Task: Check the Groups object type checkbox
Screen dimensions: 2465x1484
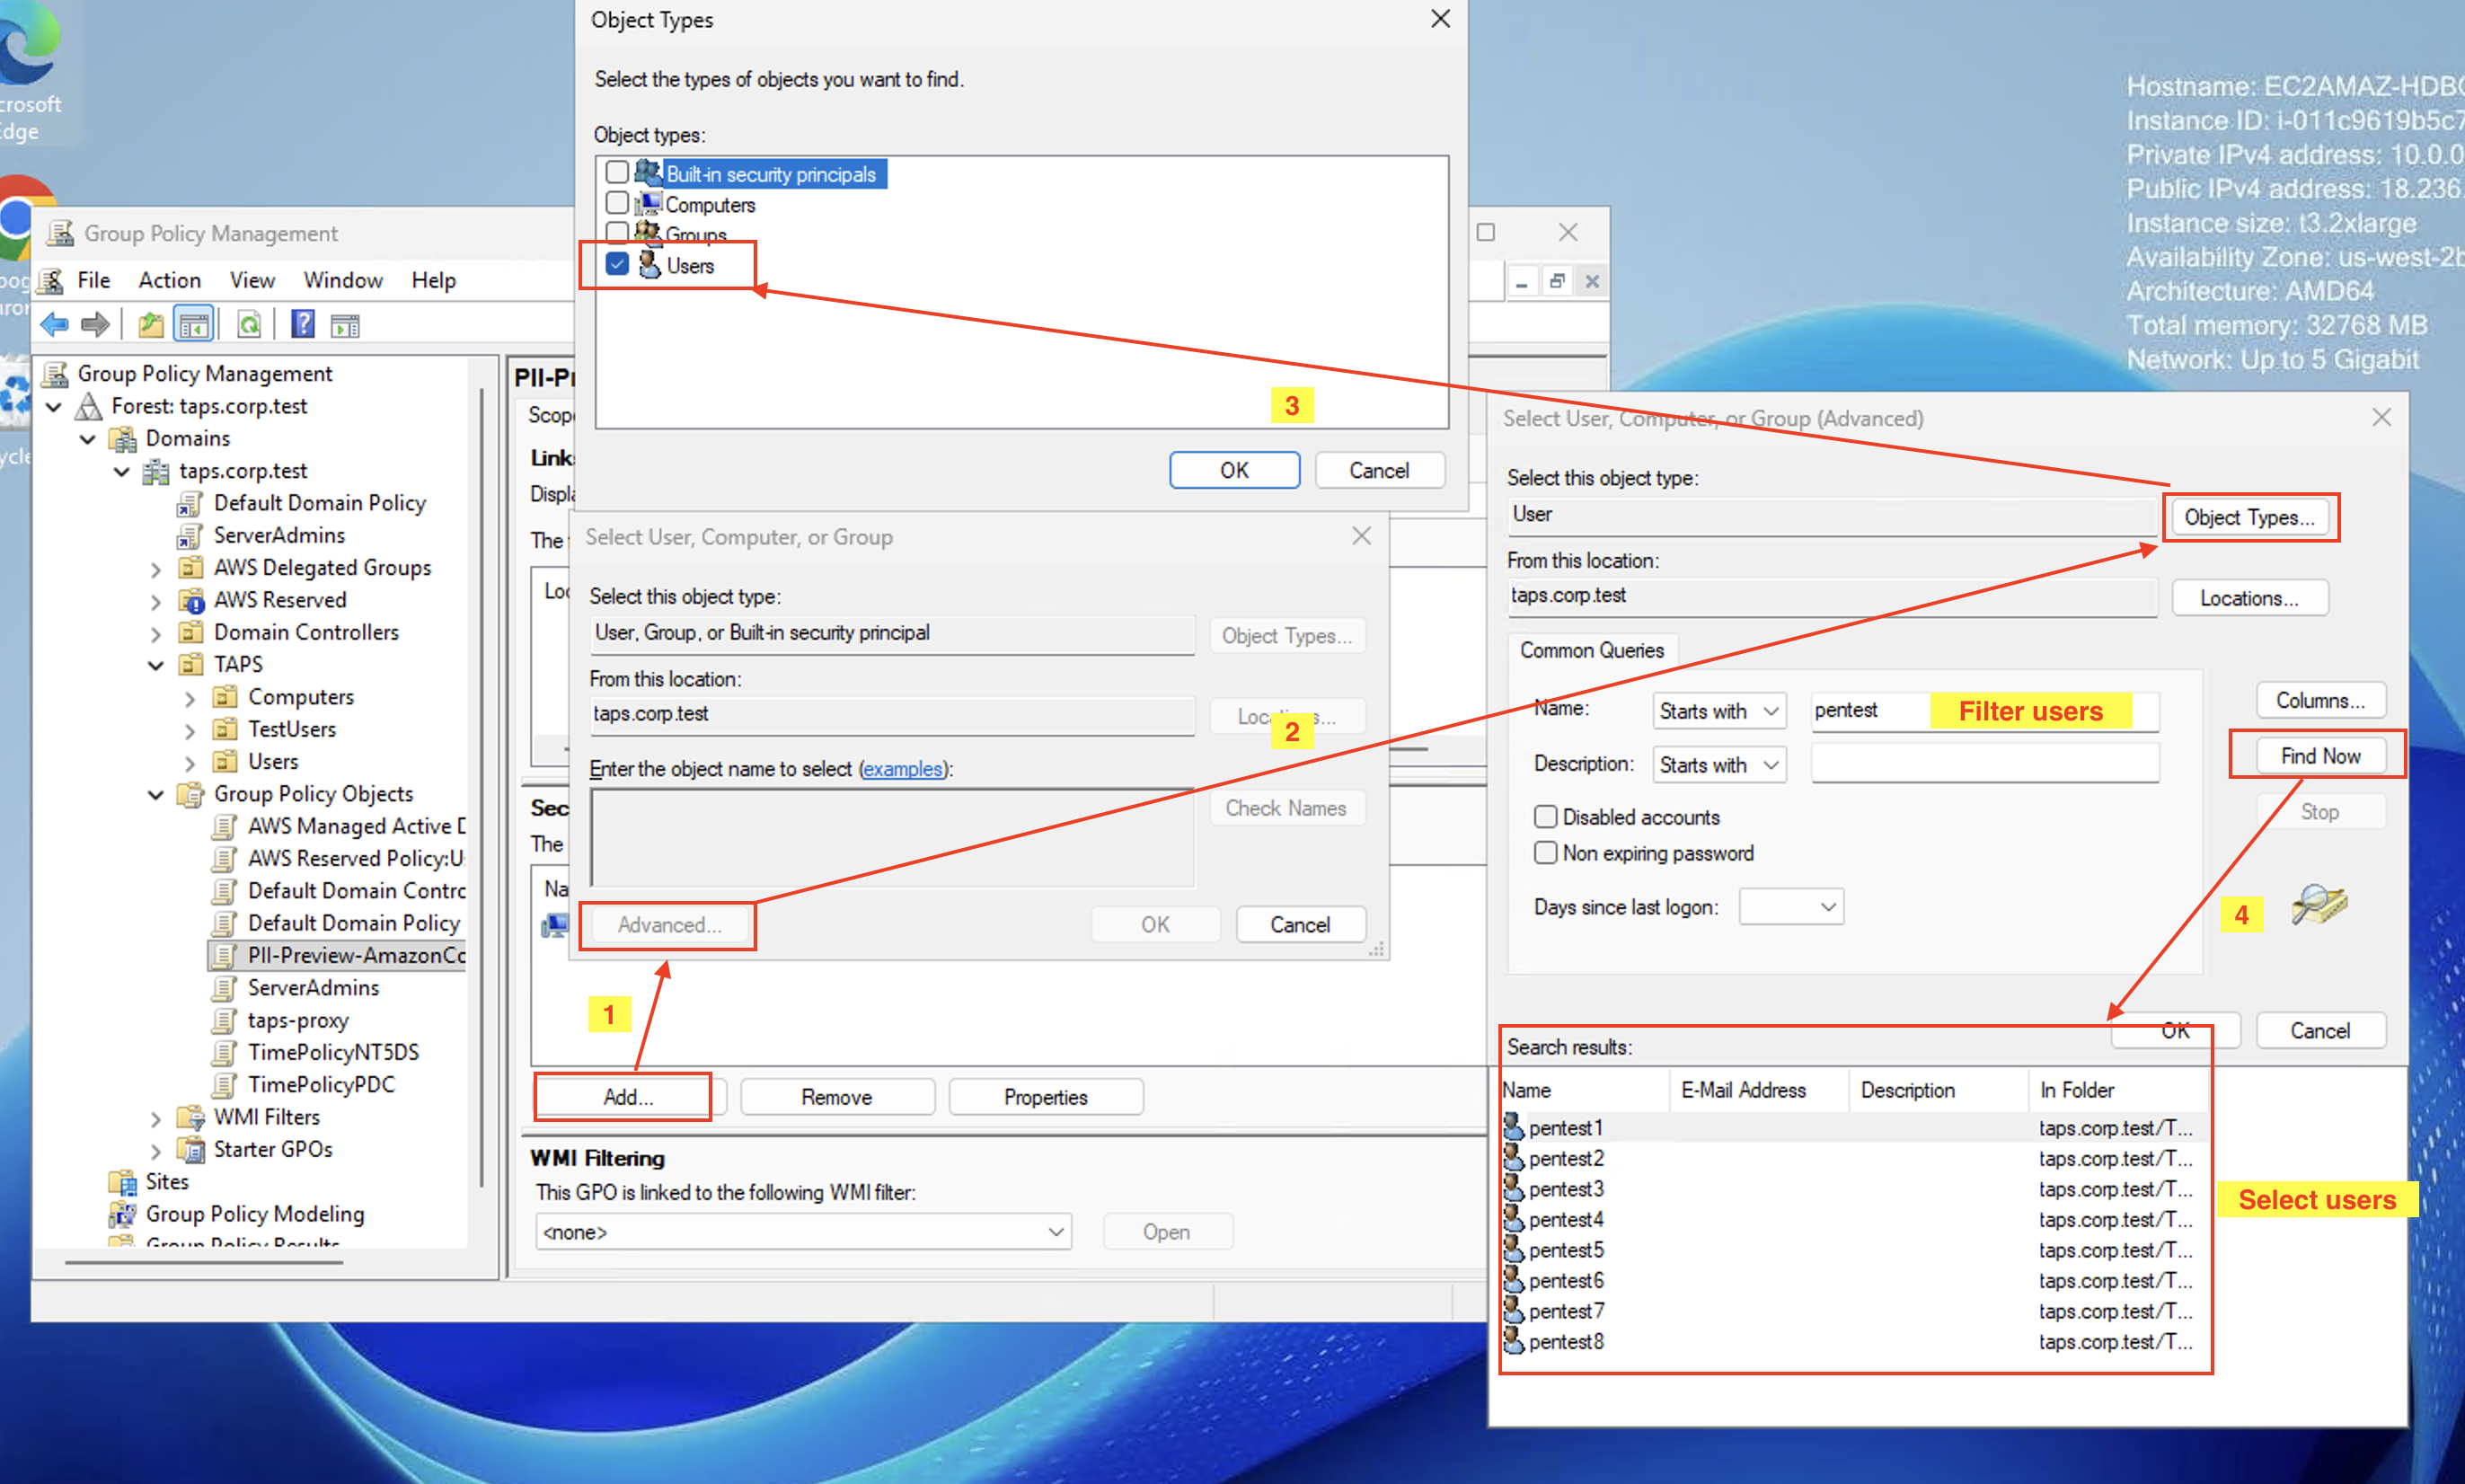Action: point(617,233)
